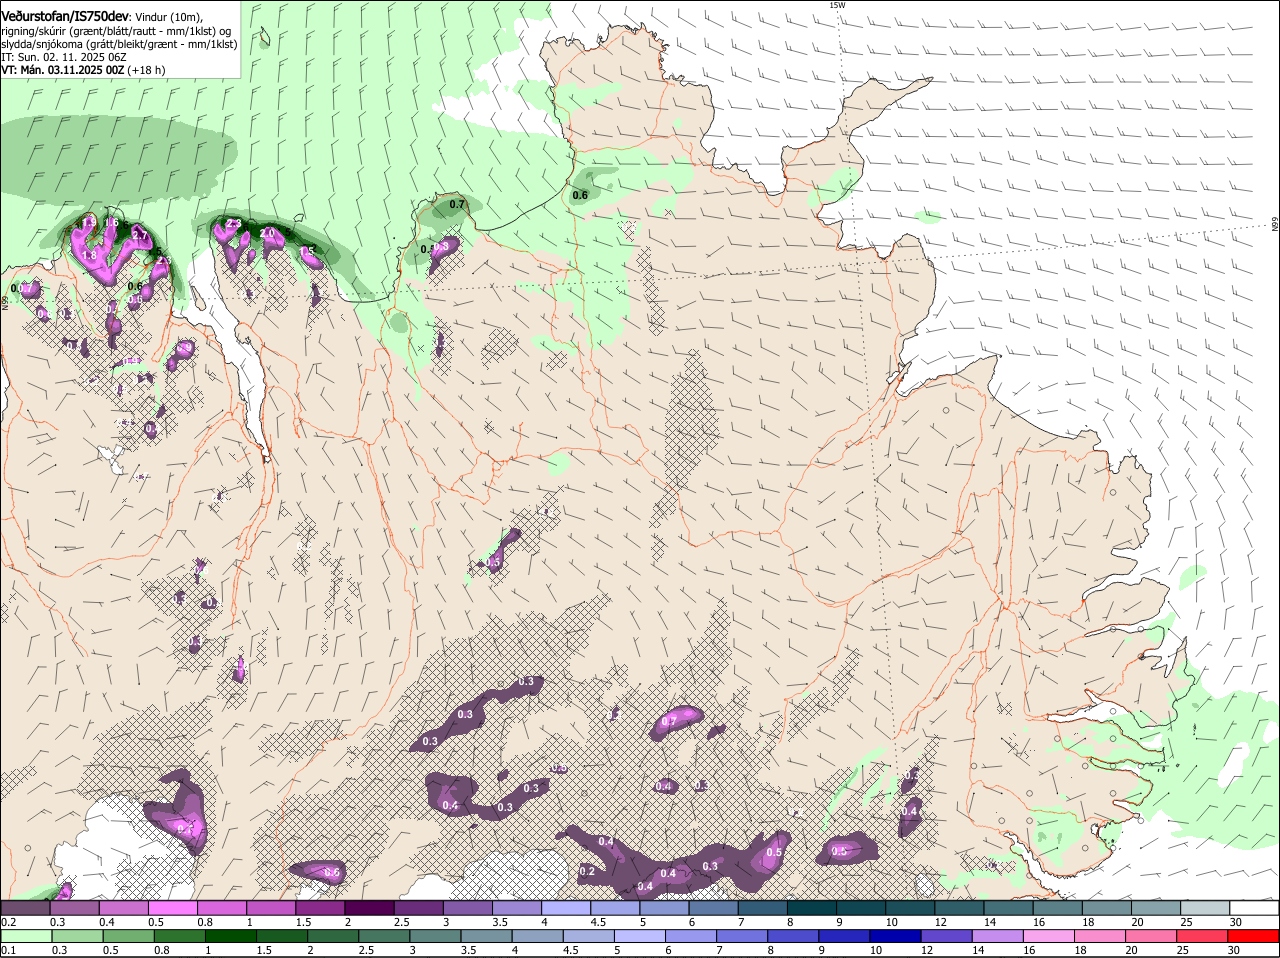Click the 1.8 precipitation value on the map
This screenshot has height=958, width=1280.
coord(88,256)
